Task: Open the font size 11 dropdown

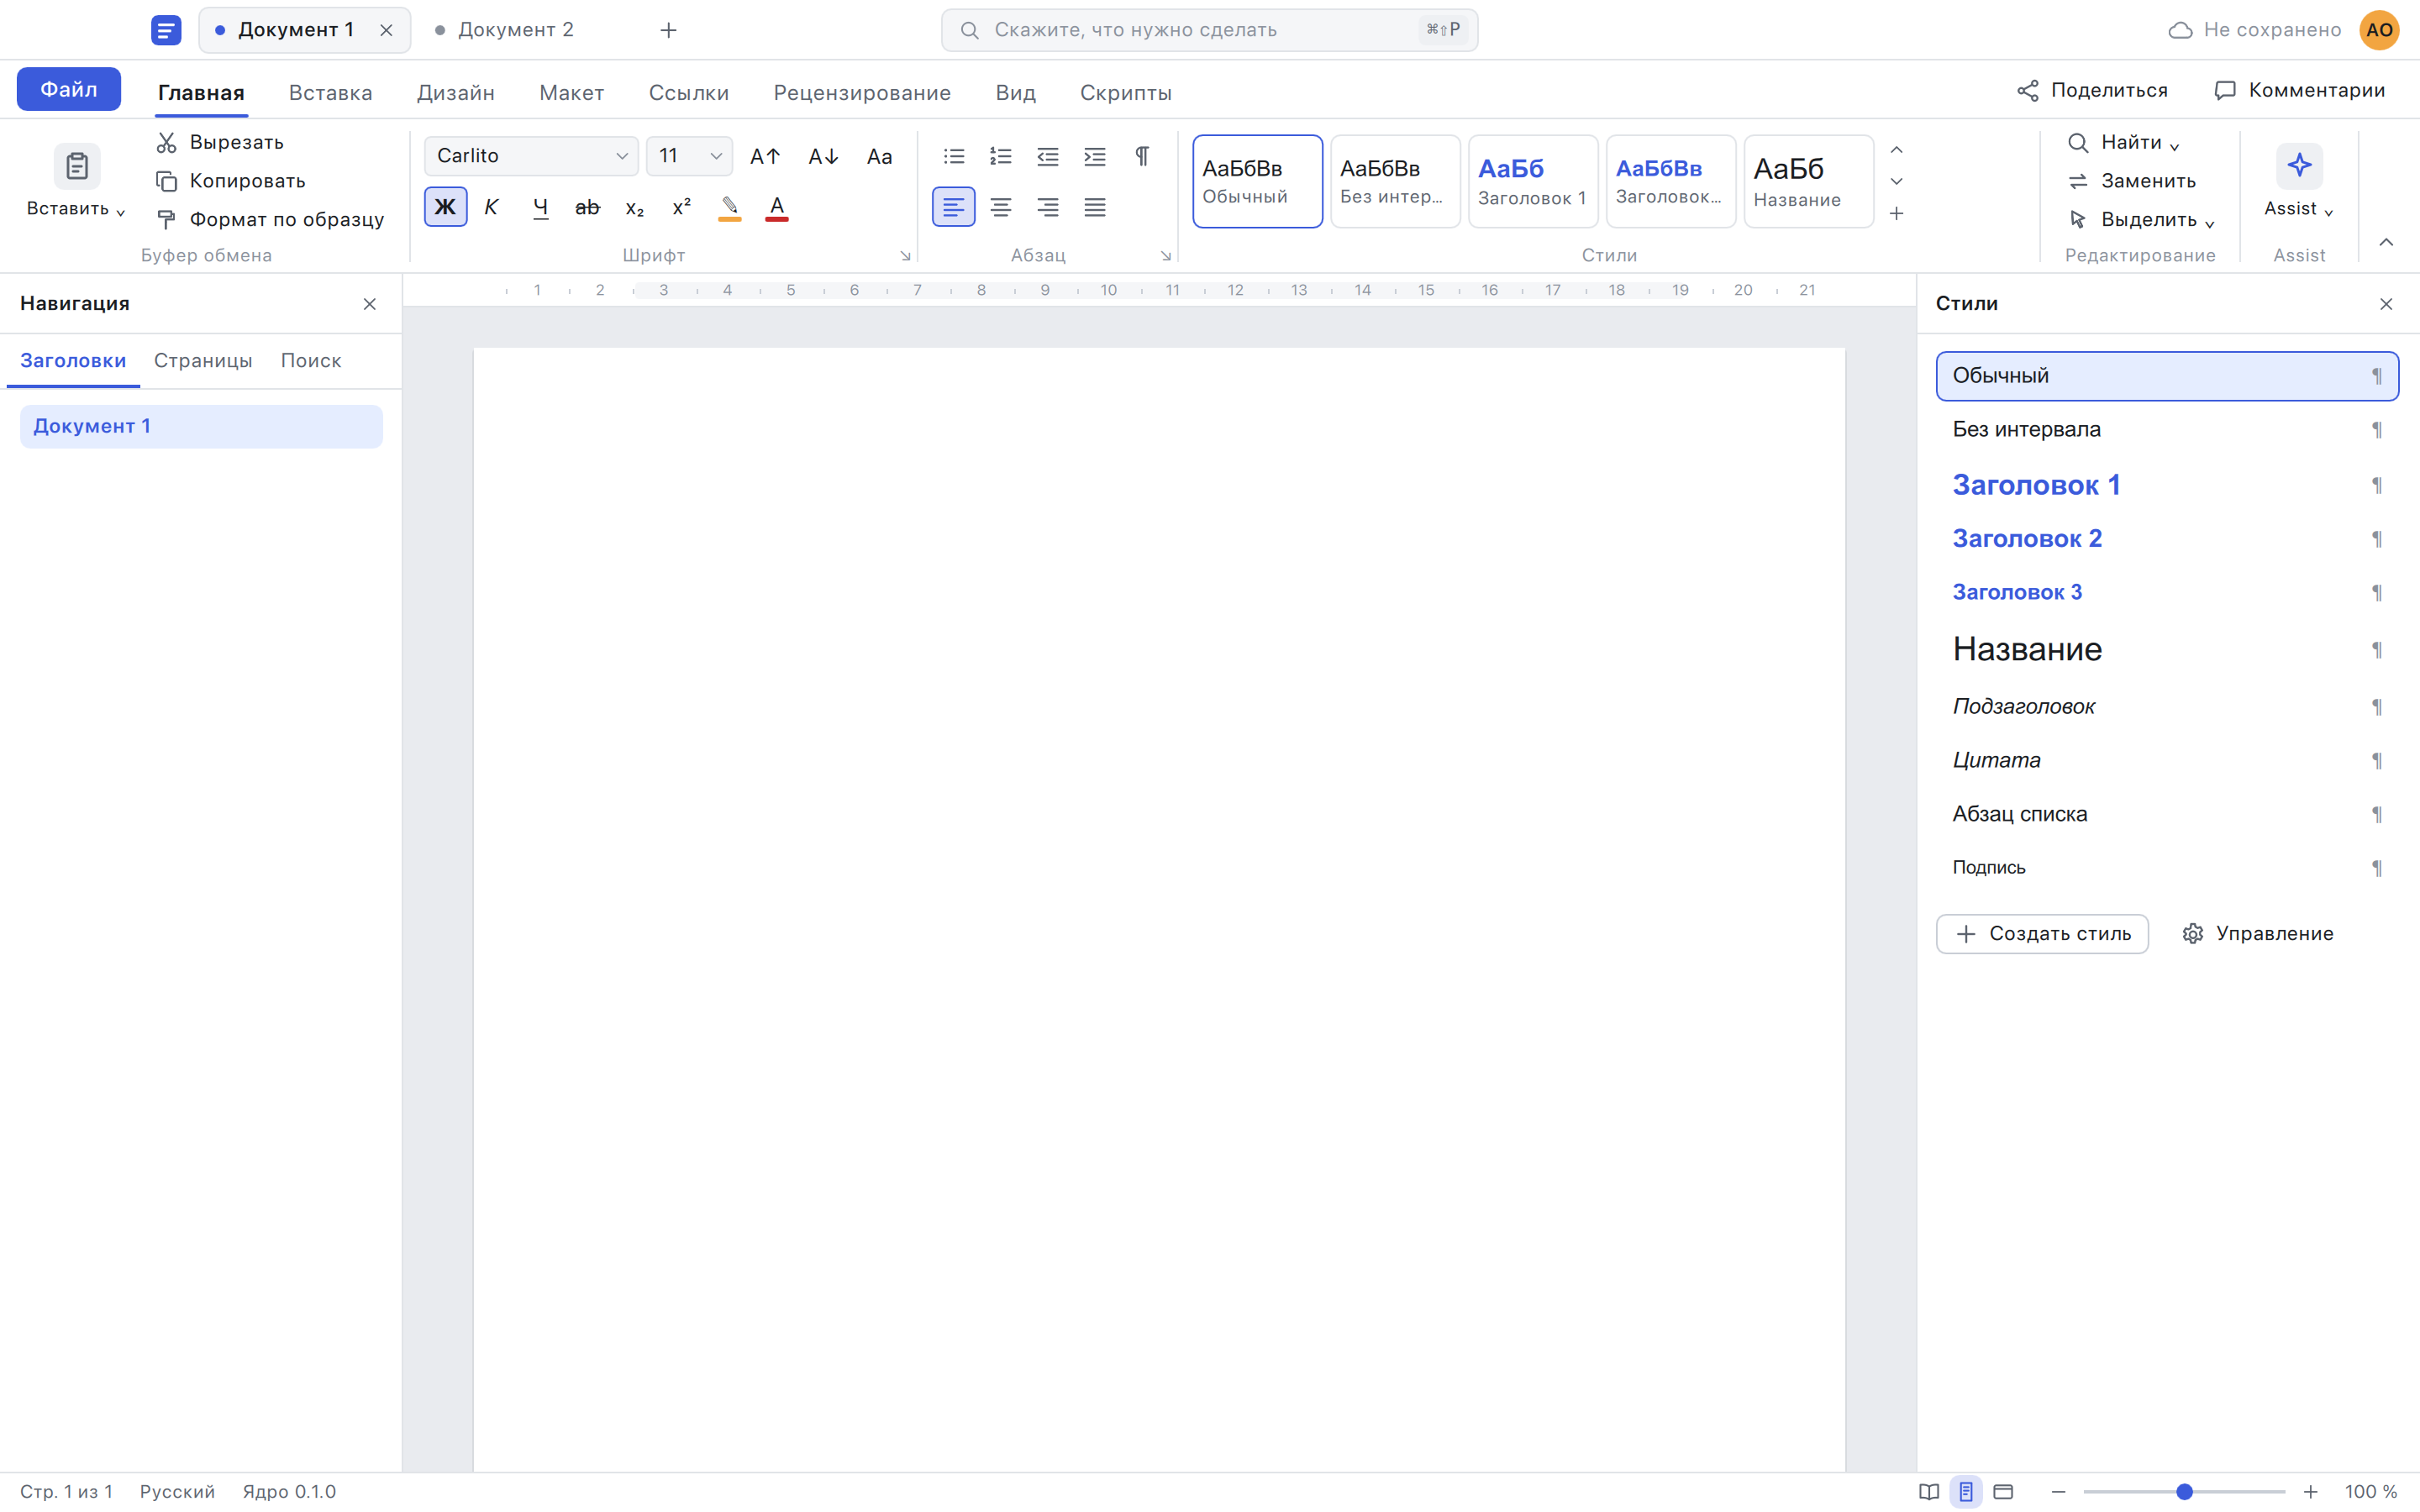Action: tap(689, 156)
